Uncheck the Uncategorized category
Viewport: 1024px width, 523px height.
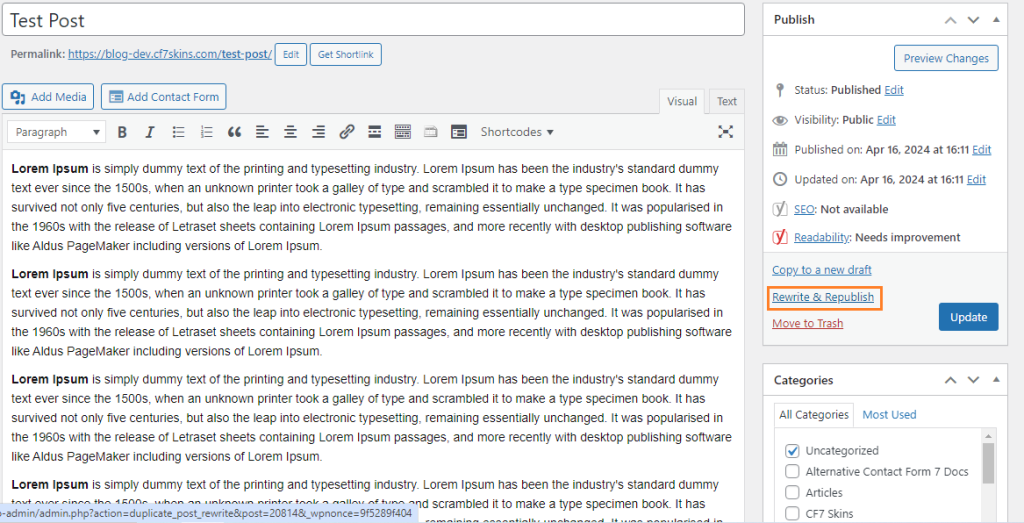[x=792, y=451]
